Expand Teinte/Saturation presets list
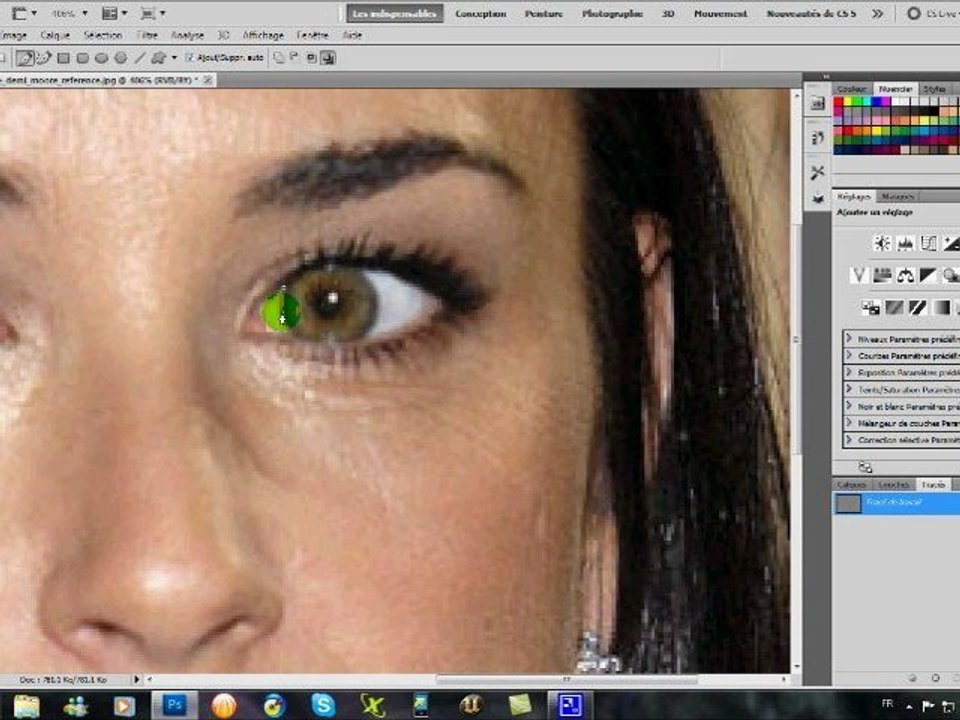The image size is (960, 720). pyautogui.click(x=849, y=389)
